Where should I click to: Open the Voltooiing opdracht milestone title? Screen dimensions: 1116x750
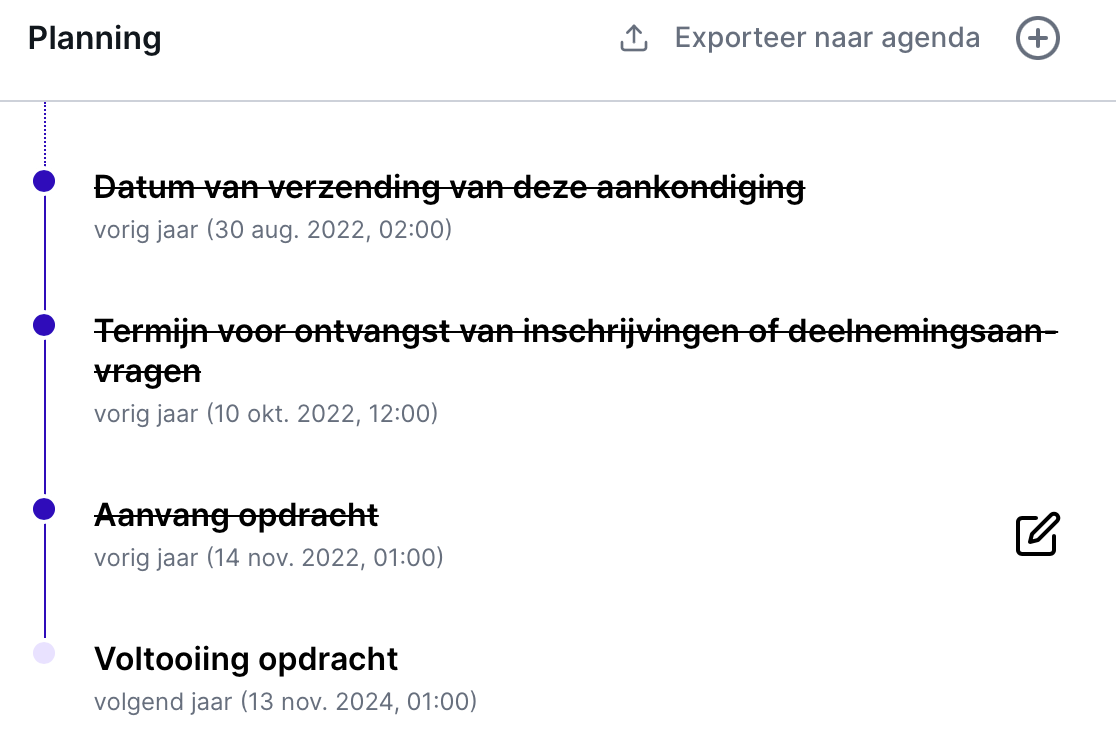(x=246, y=659)
